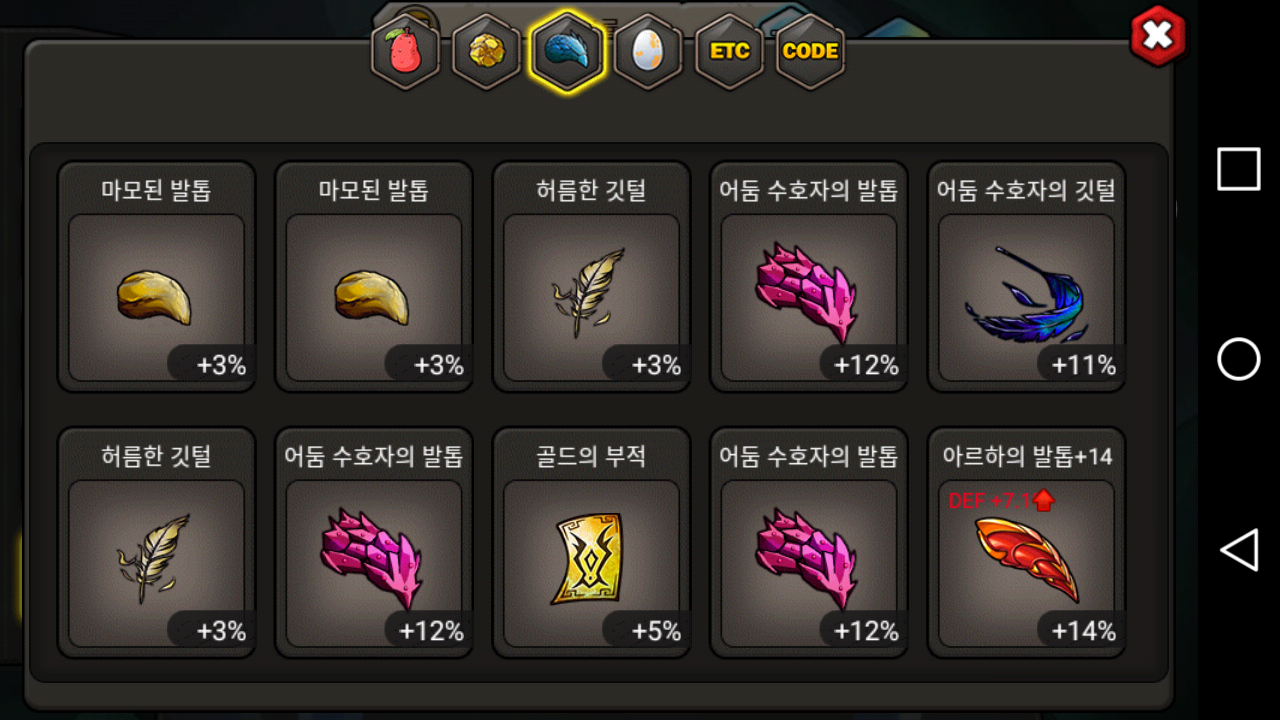The image size is (1280, 720).
Task: Select the 아르하의 발톱+14 red claw item
Action: [x=1026, y=542]
